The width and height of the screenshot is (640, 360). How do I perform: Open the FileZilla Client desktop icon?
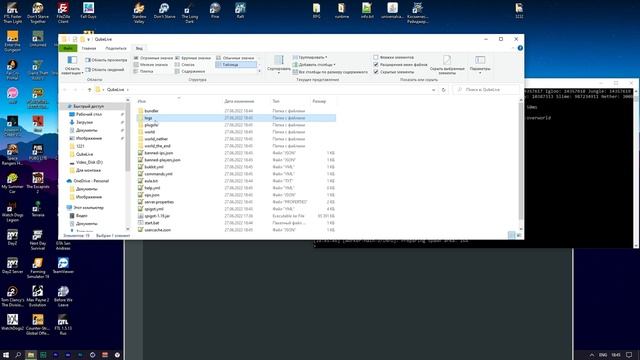63,12
